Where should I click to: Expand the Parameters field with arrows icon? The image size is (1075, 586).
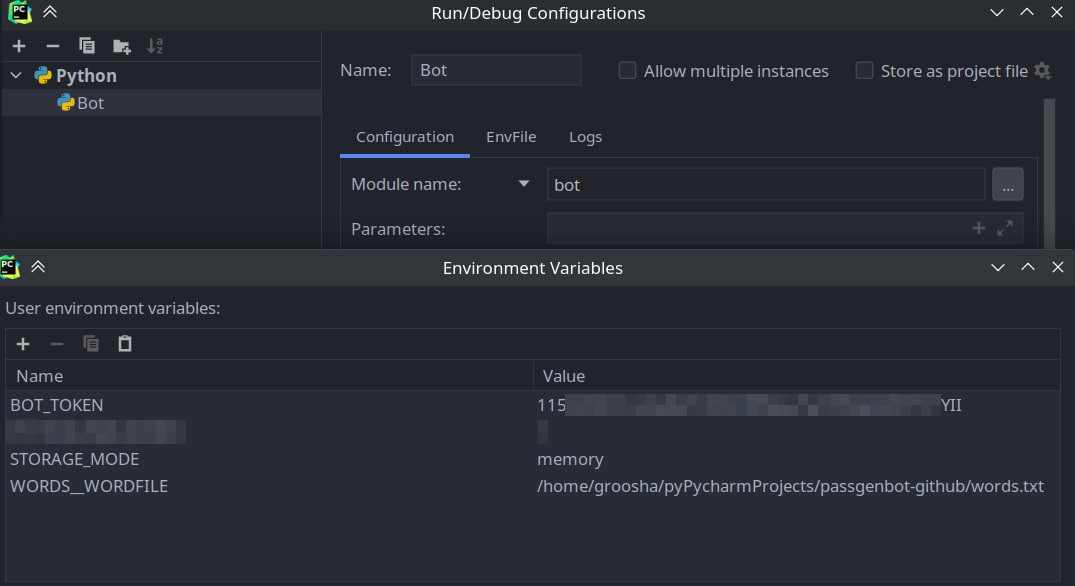[1005, 228]
